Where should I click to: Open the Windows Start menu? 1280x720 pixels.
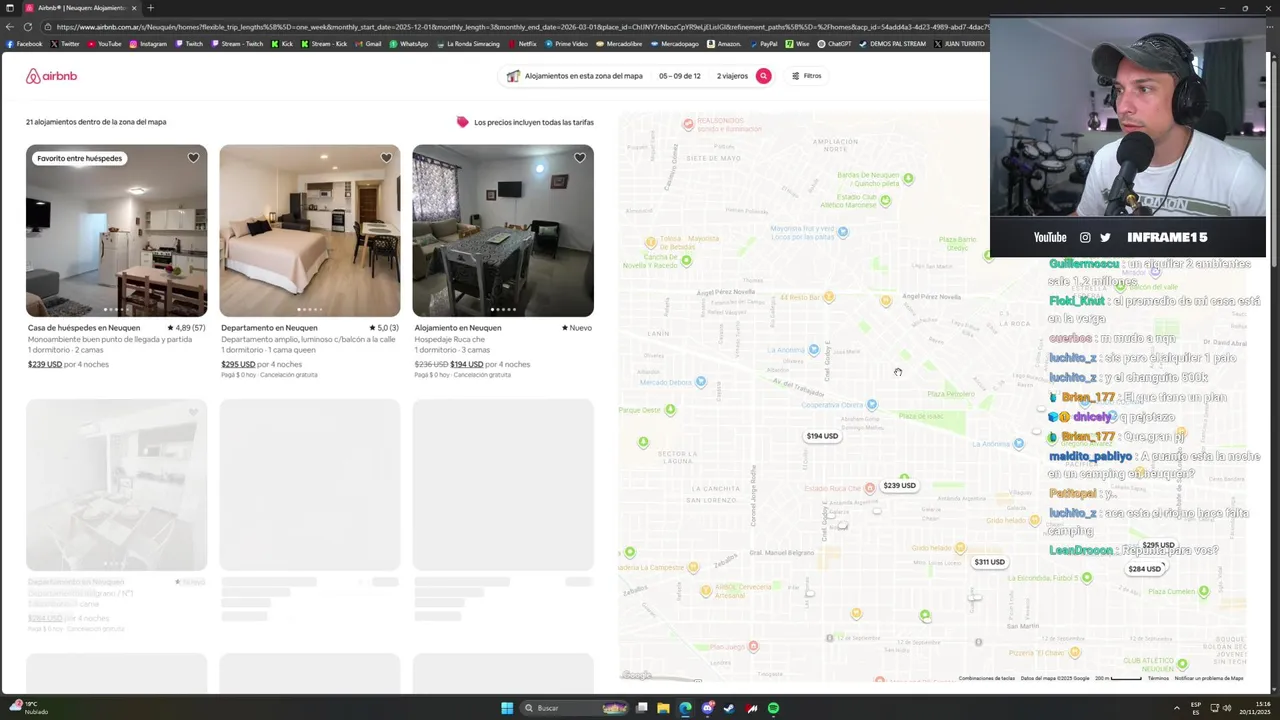pos(507,708)
